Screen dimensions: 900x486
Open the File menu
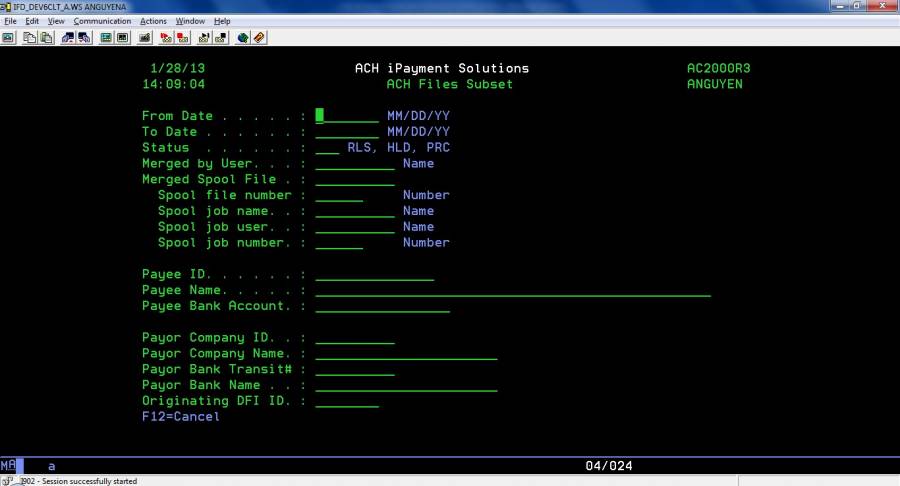[x=10, y=21]
